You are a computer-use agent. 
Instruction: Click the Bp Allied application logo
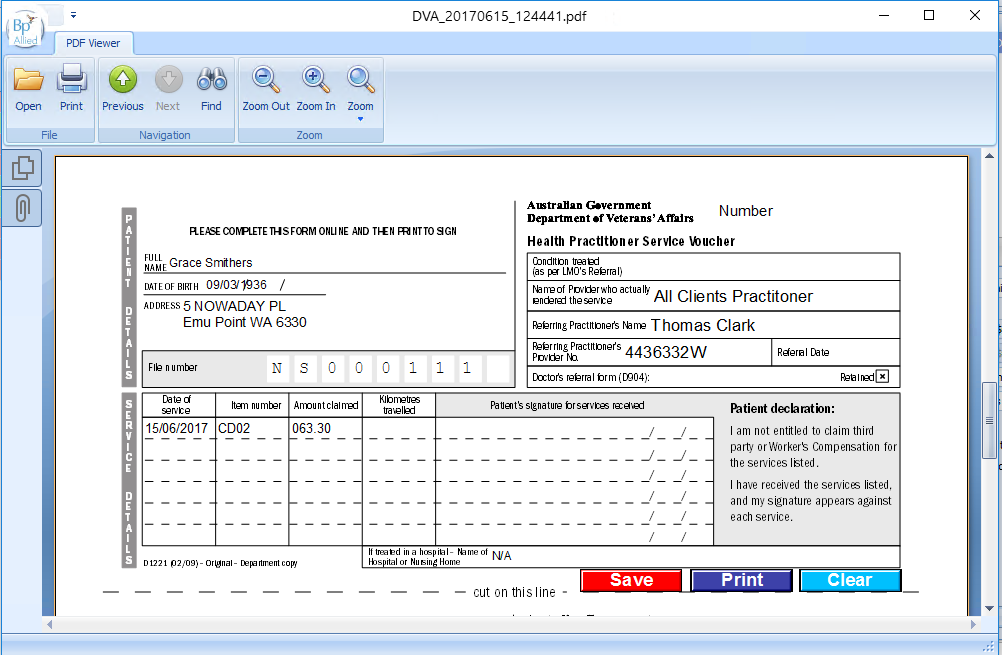click(25, 29)
